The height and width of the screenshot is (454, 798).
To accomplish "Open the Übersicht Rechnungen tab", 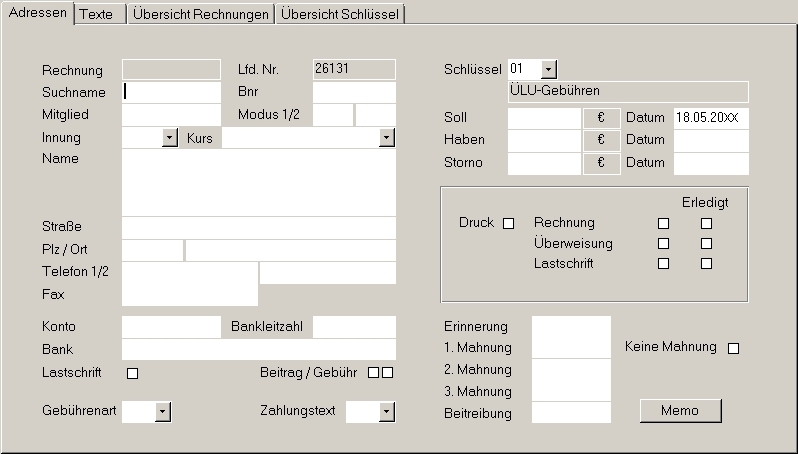I will tap(202, 14).
